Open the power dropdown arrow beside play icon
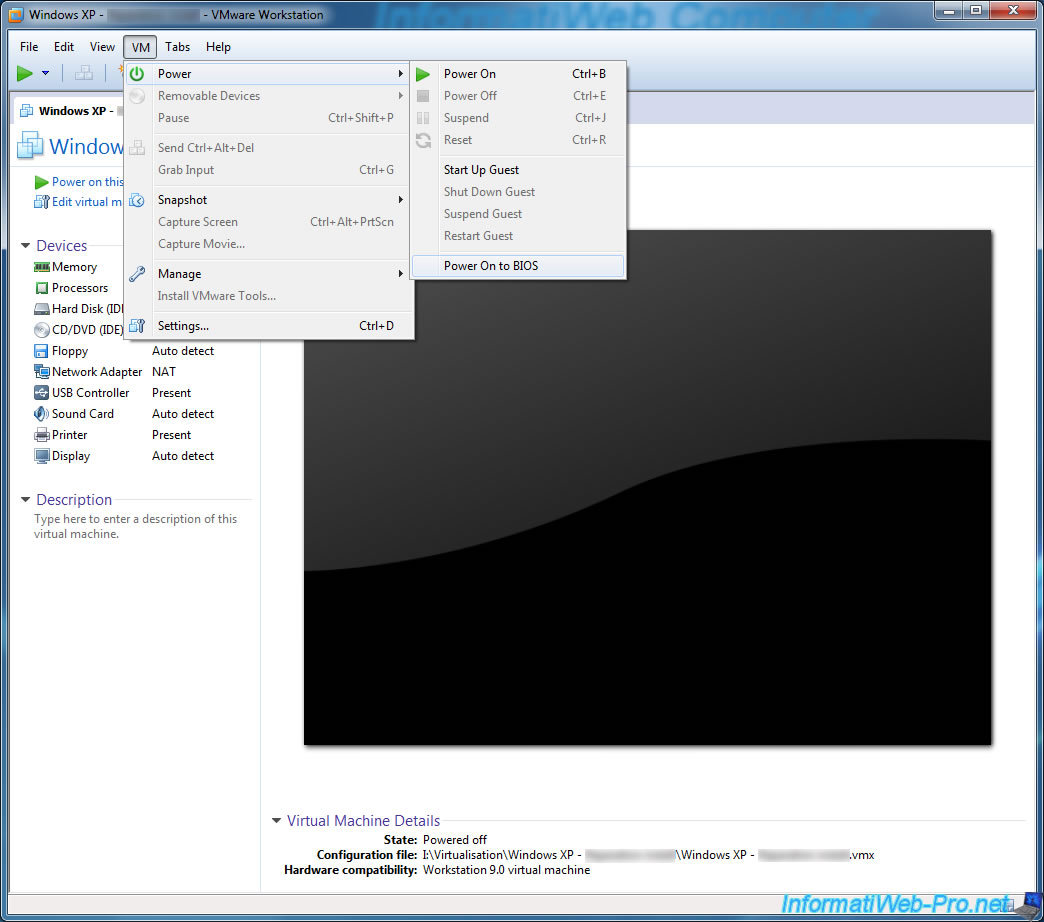 [x=45, y=73]
